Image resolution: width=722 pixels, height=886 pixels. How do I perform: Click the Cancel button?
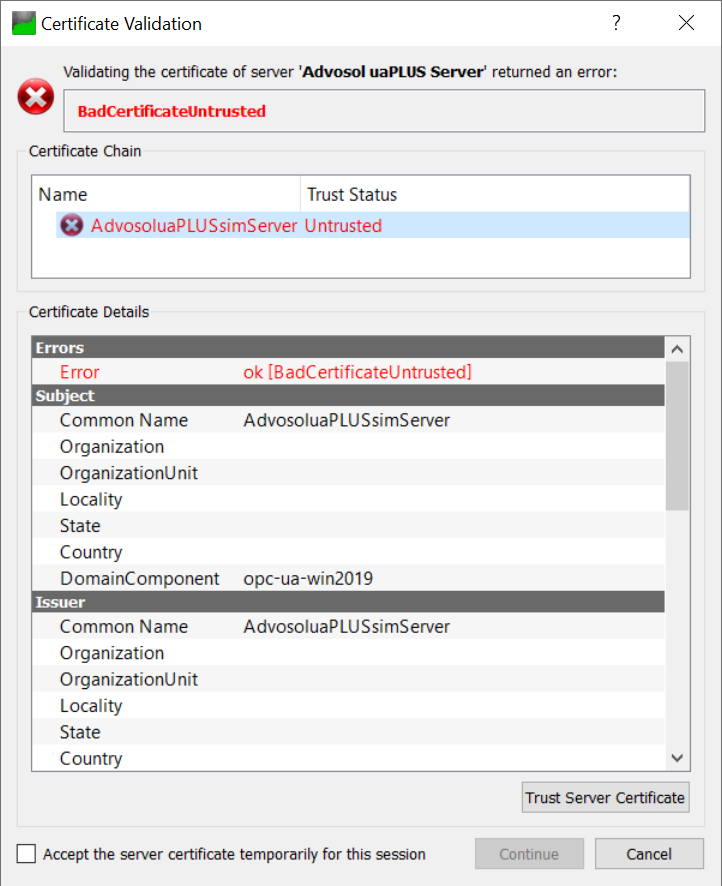649,854
